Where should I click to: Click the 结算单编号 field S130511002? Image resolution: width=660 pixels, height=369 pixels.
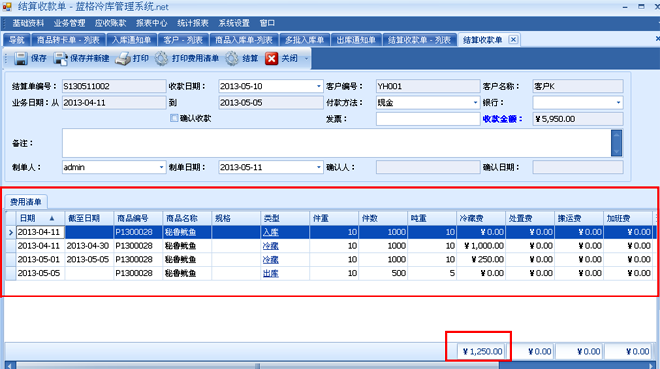pyautogui.click(x=114, y=86)
